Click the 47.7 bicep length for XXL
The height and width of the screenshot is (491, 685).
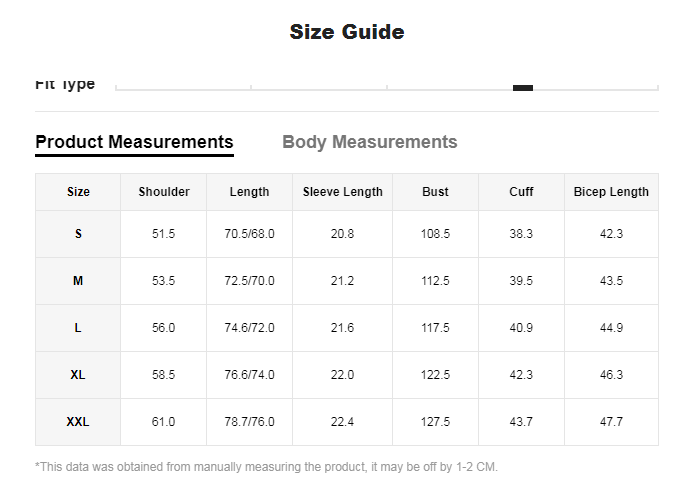pyautogui.click(x=611, y=422)
